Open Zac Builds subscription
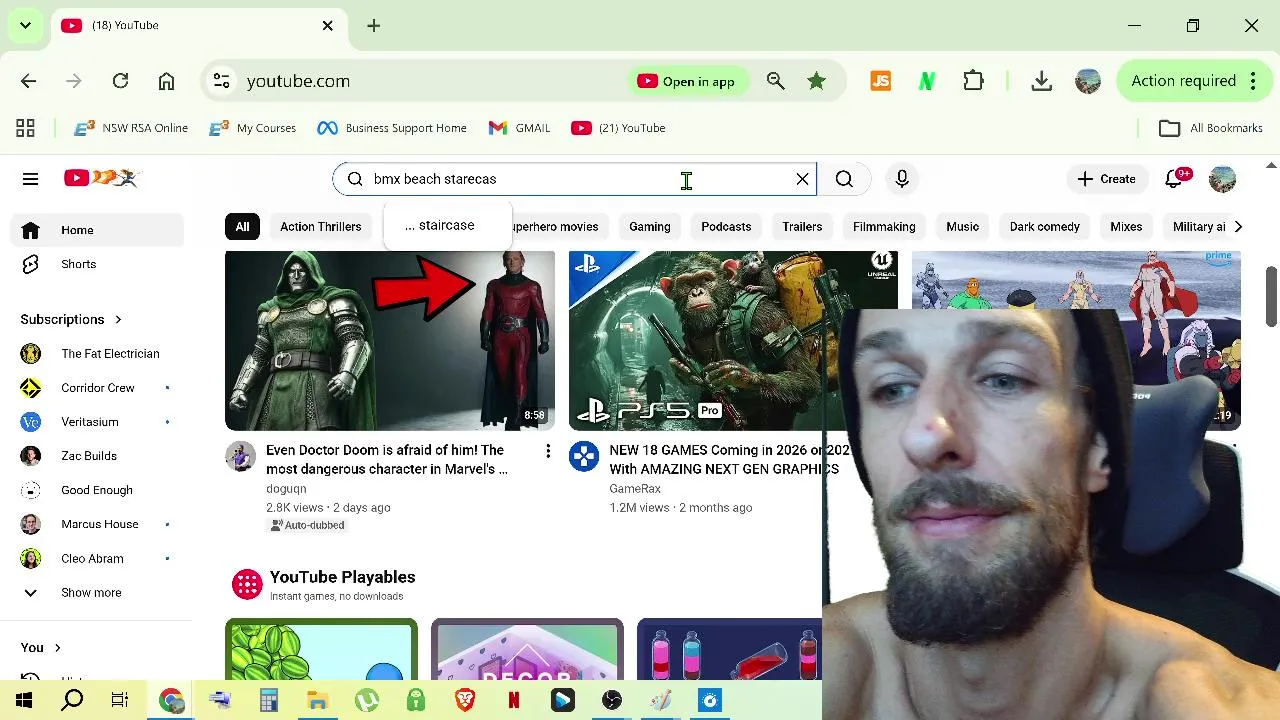This screenshot has width=1280, height=720. click(x=97, y=456)
